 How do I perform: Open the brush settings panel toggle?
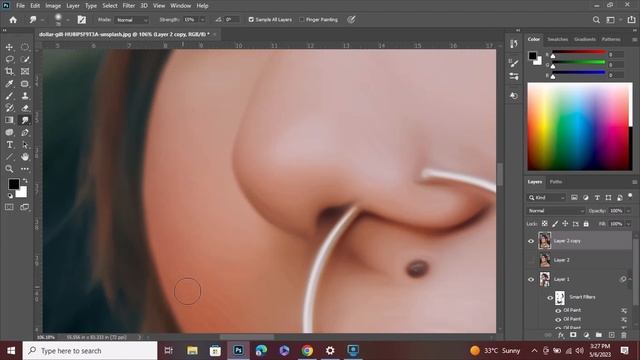pyautogui.click(x=82, y=20)
